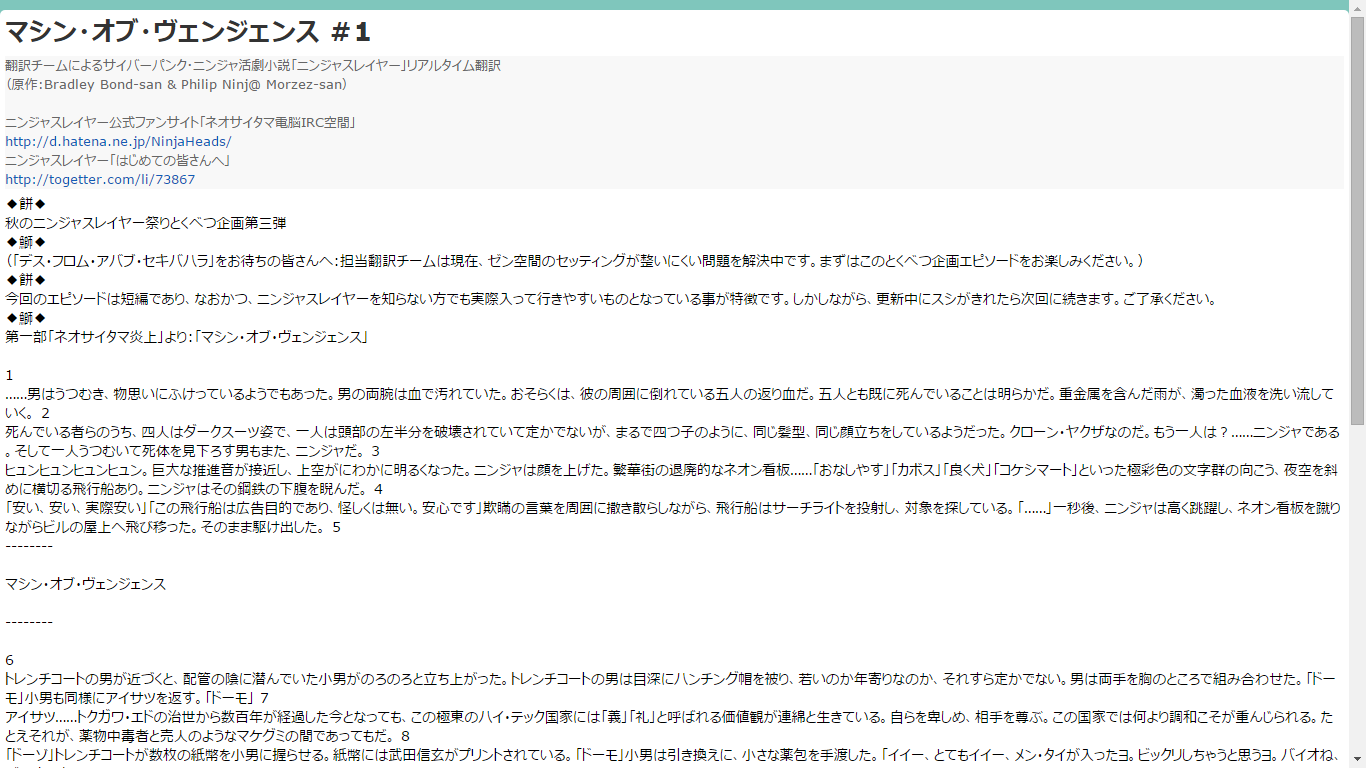Click the 秋のニンジャスレイヤー祭り announcement line

145,223
